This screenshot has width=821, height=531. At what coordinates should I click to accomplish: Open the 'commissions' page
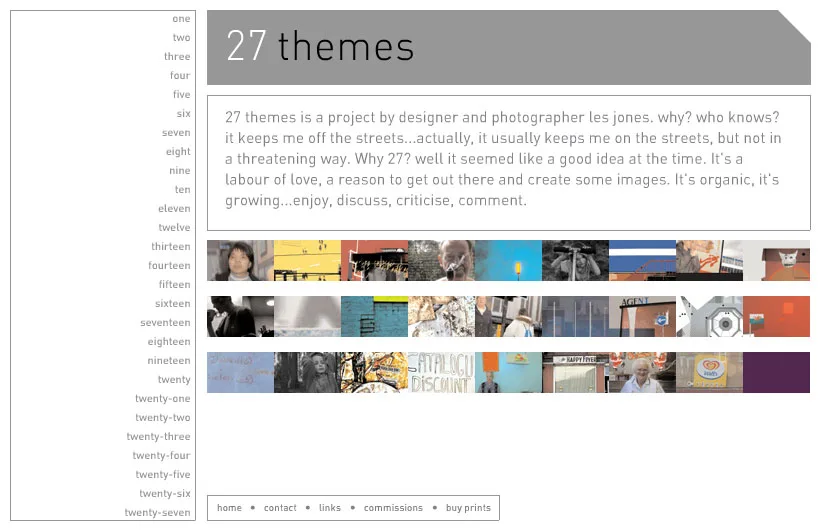(x=393, y=508)
